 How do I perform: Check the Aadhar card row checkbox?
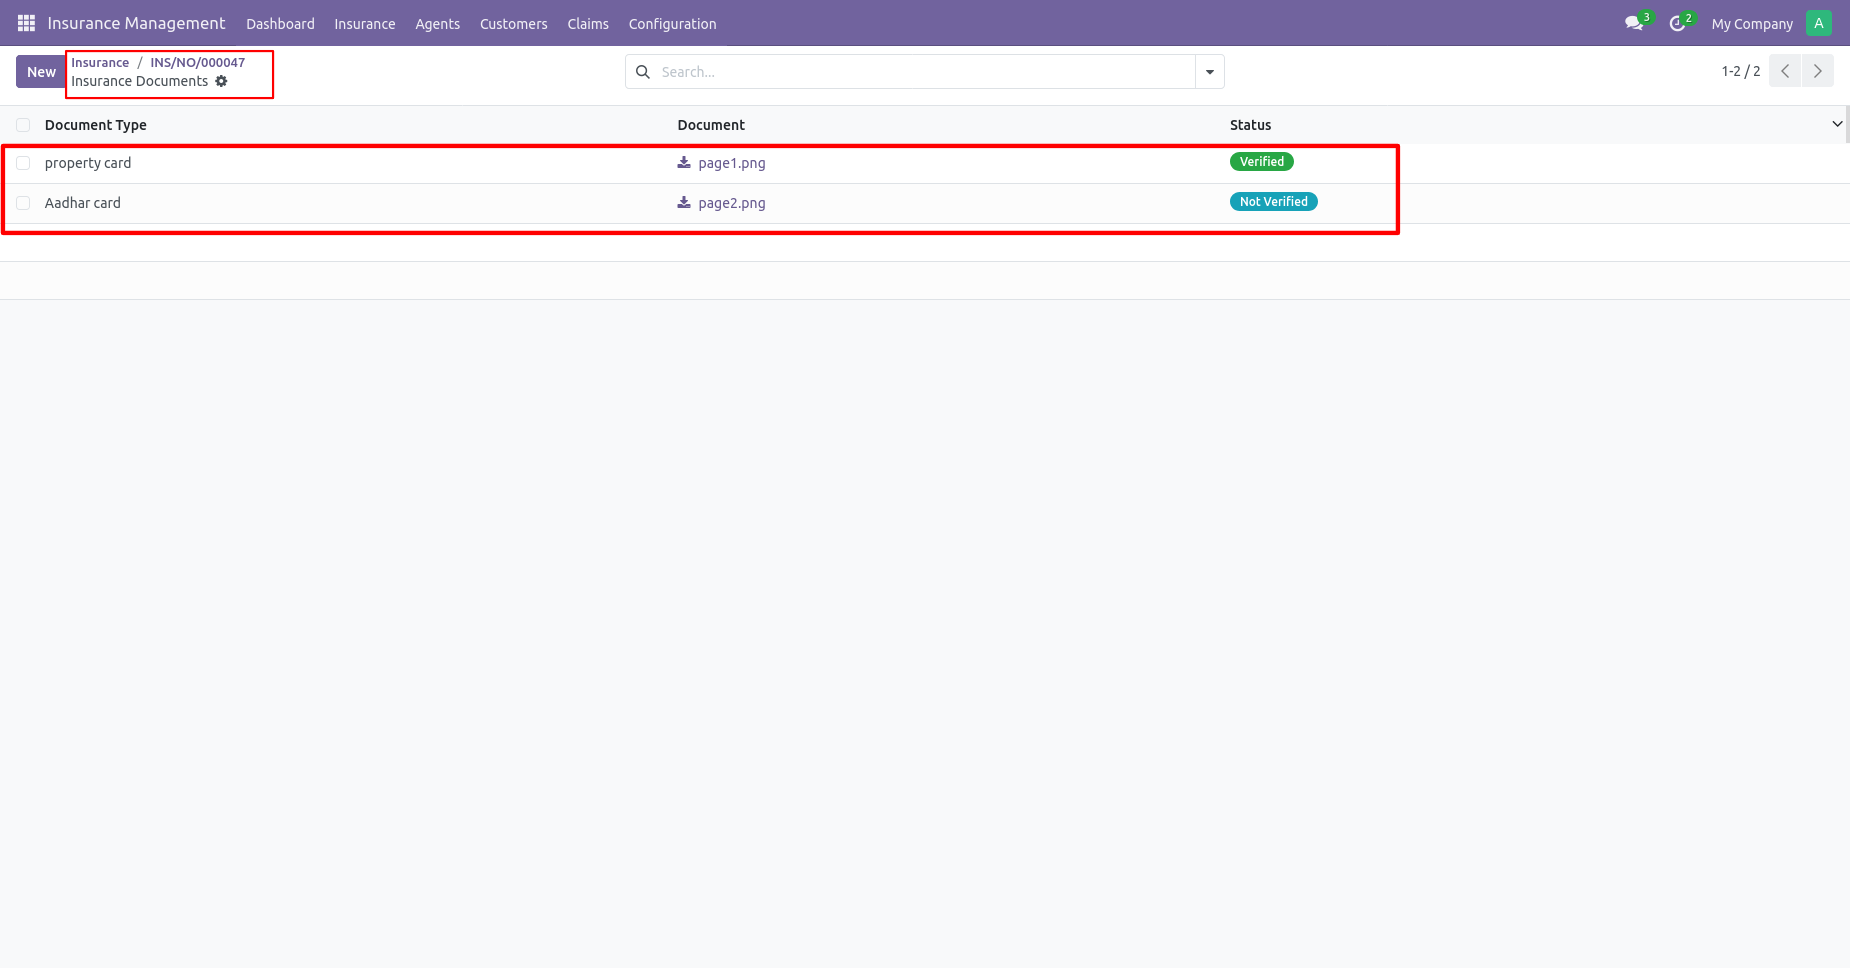point(23,203)
